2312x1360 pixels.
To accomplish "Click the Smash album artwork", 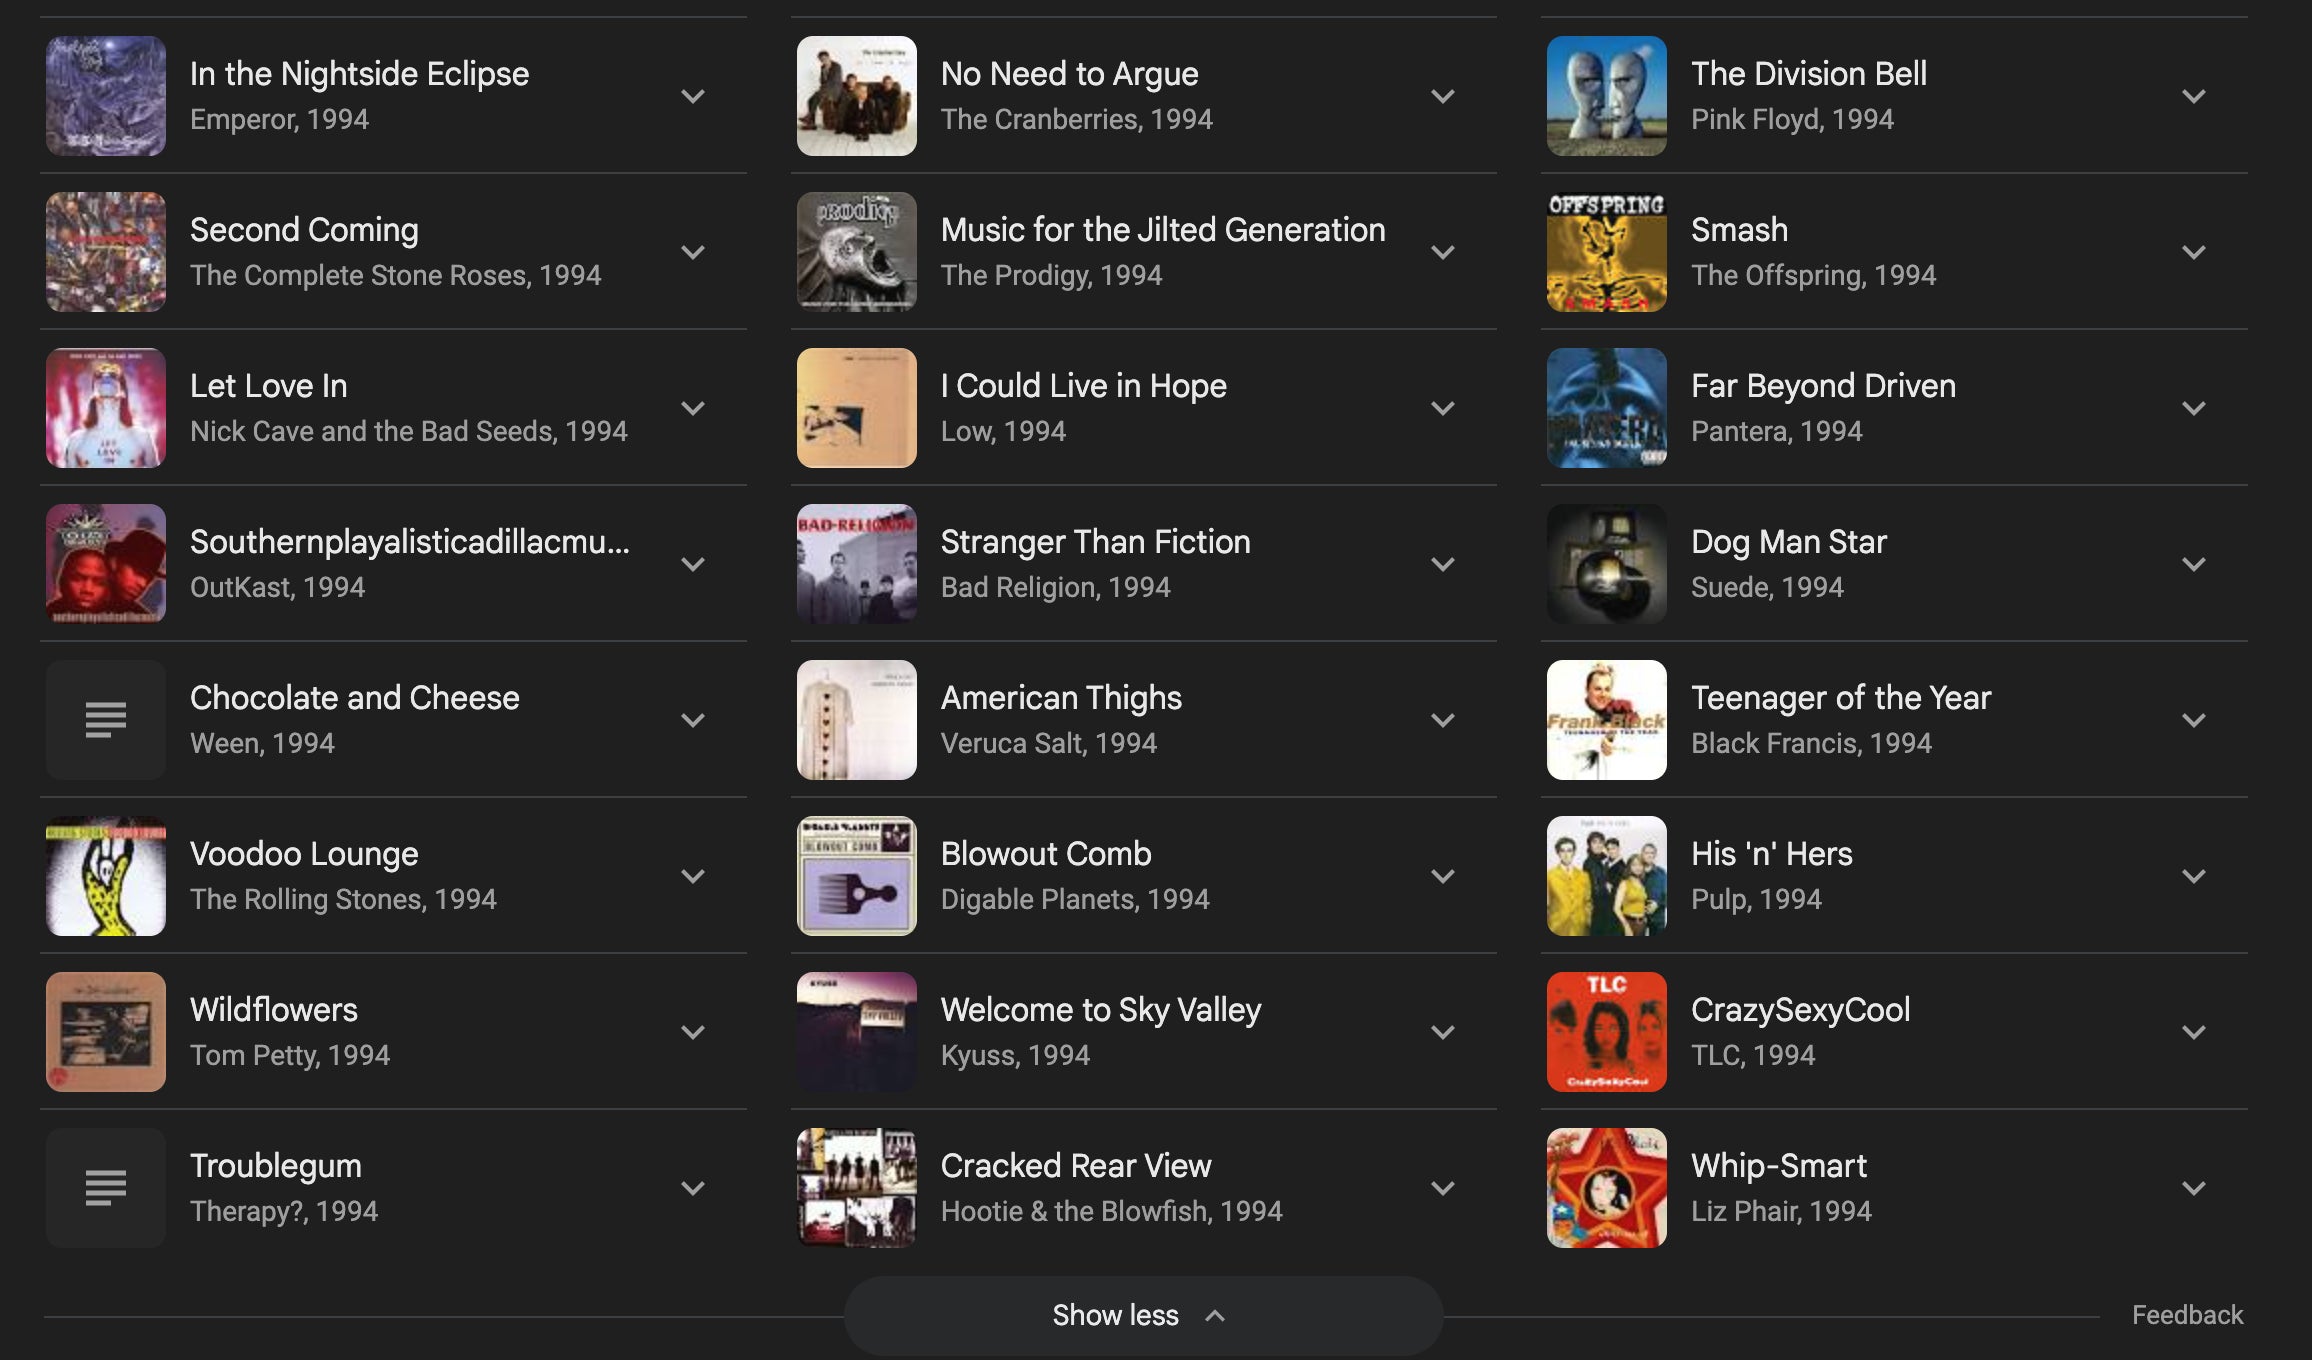I will (1606, 252).
